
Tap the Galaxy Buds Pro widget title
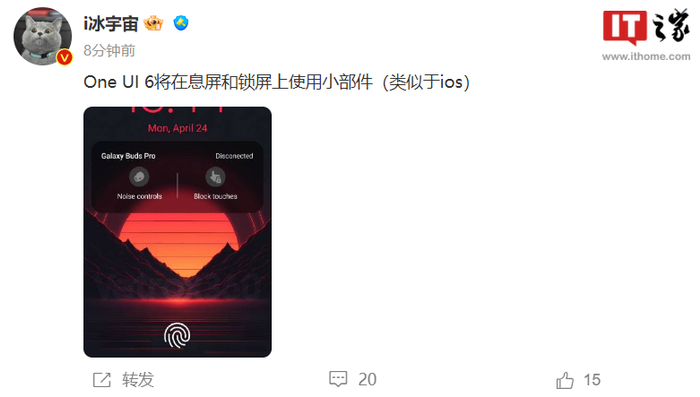tap(128, 156)
